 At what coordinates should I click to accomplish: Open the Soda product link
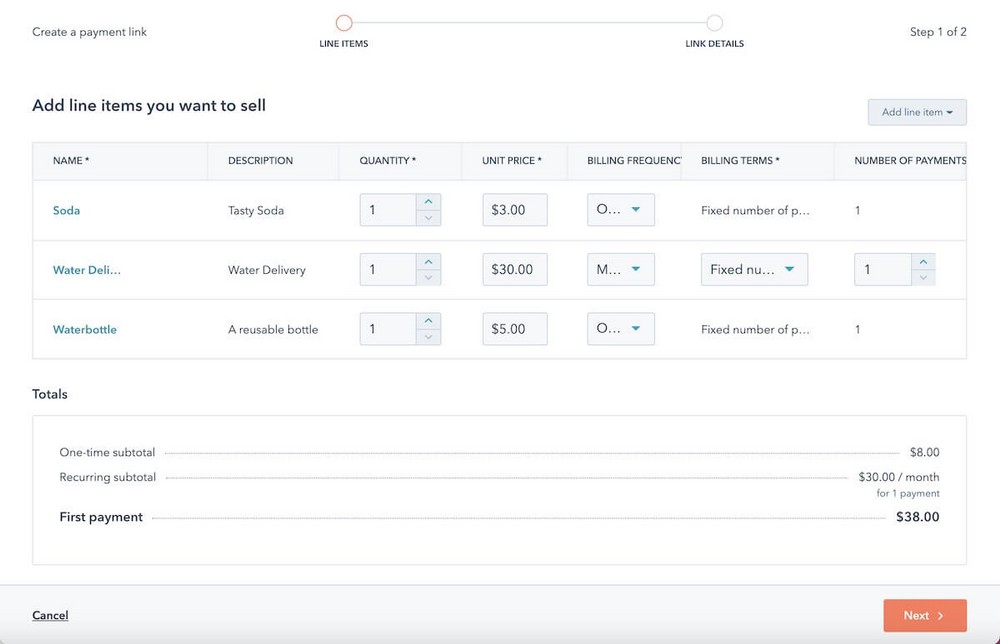point(66,210)
